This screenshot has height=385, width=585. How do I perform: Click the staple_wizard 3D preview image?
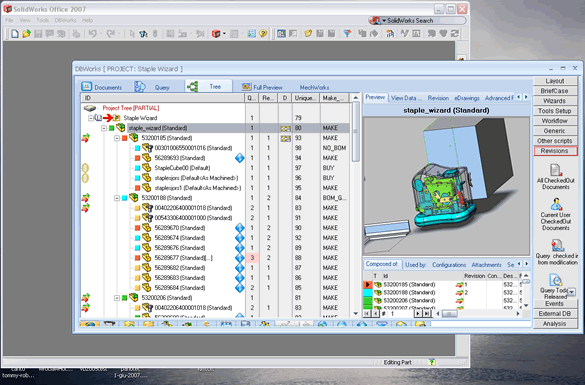[x=446, y=186]
